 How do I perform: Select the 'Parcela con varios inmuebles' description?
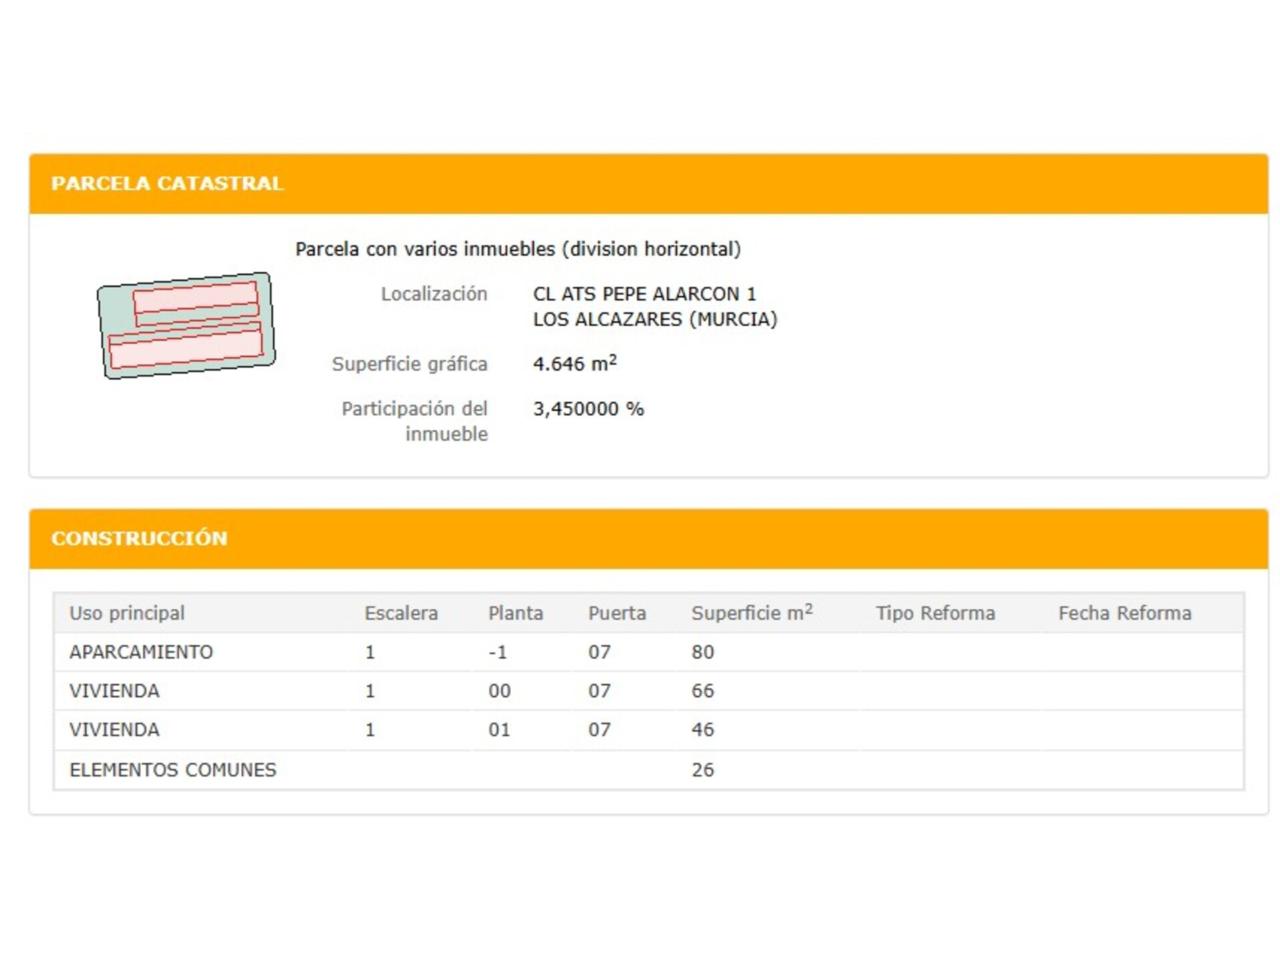tap(517, 249)
